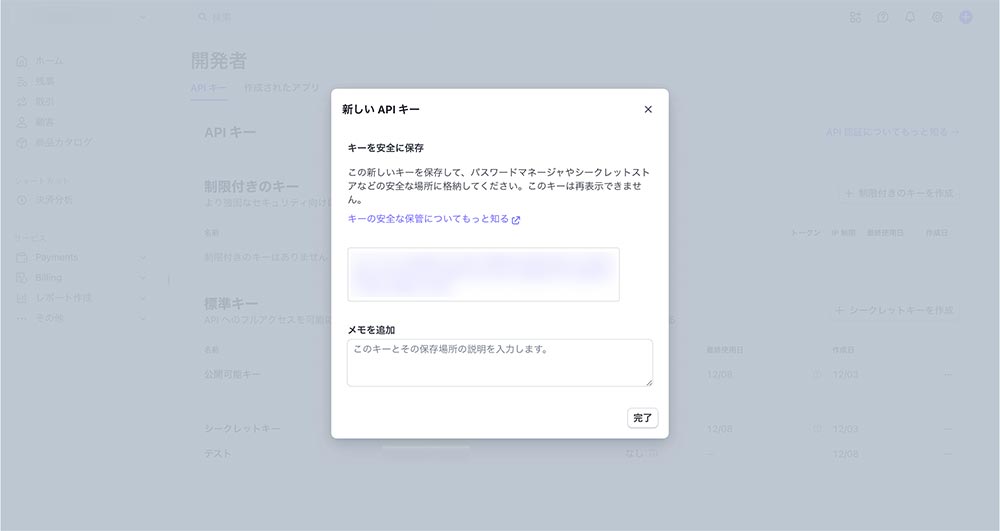The image size is (1000, 531).
Task: Open overflow menu for 公開可能キー row
Action: point(948,375)
